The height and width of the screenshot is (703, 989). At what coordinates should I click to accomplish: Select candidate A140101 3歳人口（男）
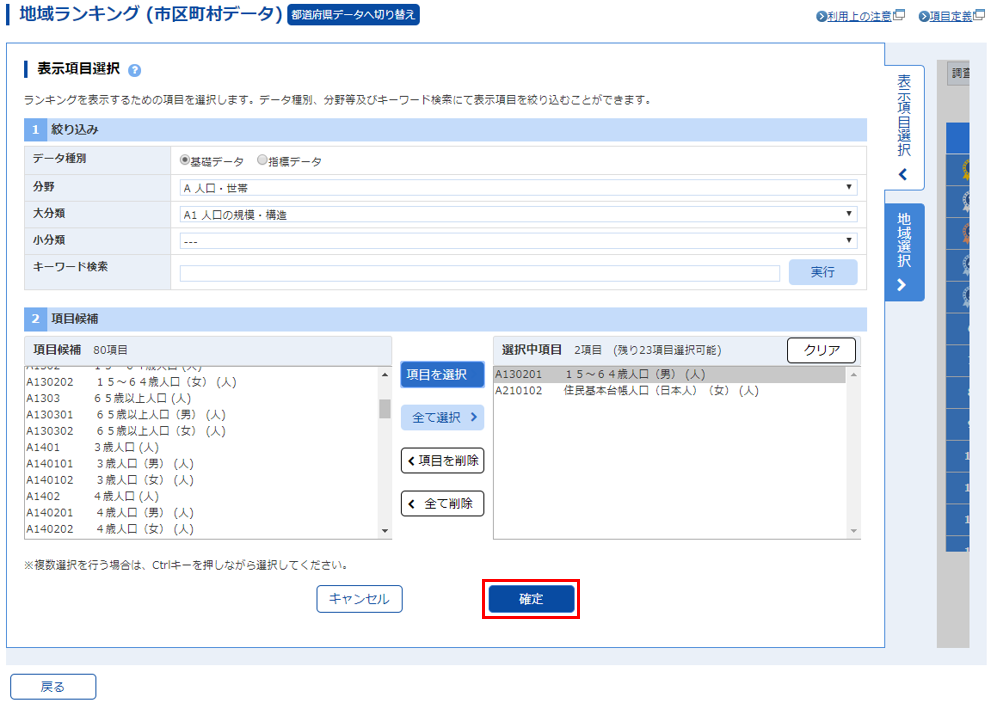coord(202,464)
